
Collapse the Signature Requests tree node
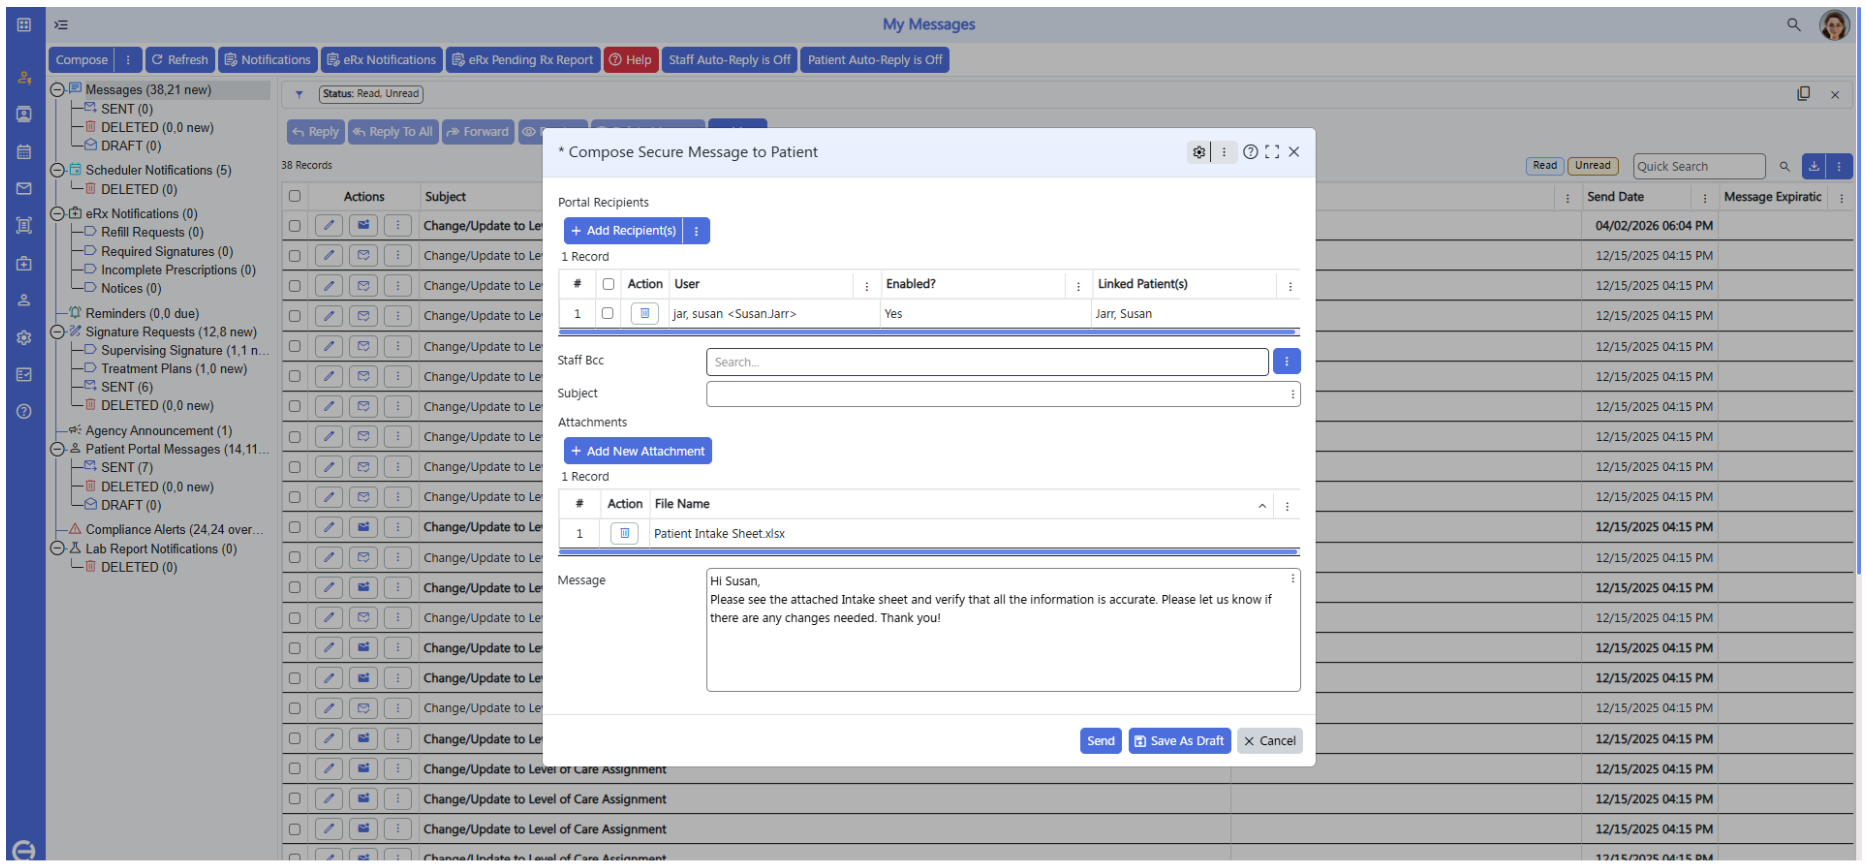(57, 332)
